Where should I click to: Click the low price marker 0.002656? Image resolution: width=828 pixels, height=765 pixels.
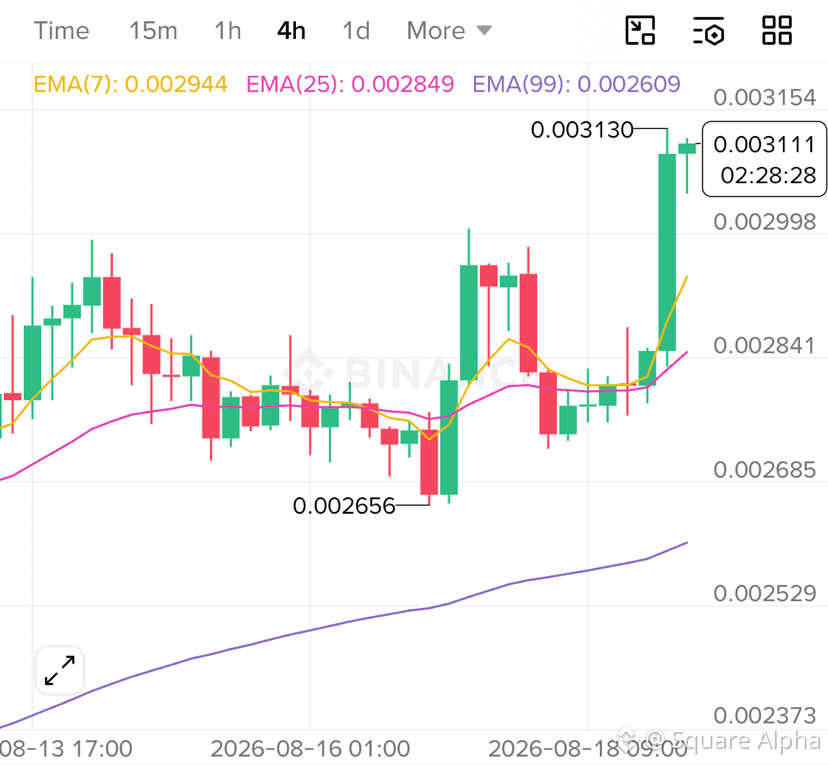coord(344,506)
